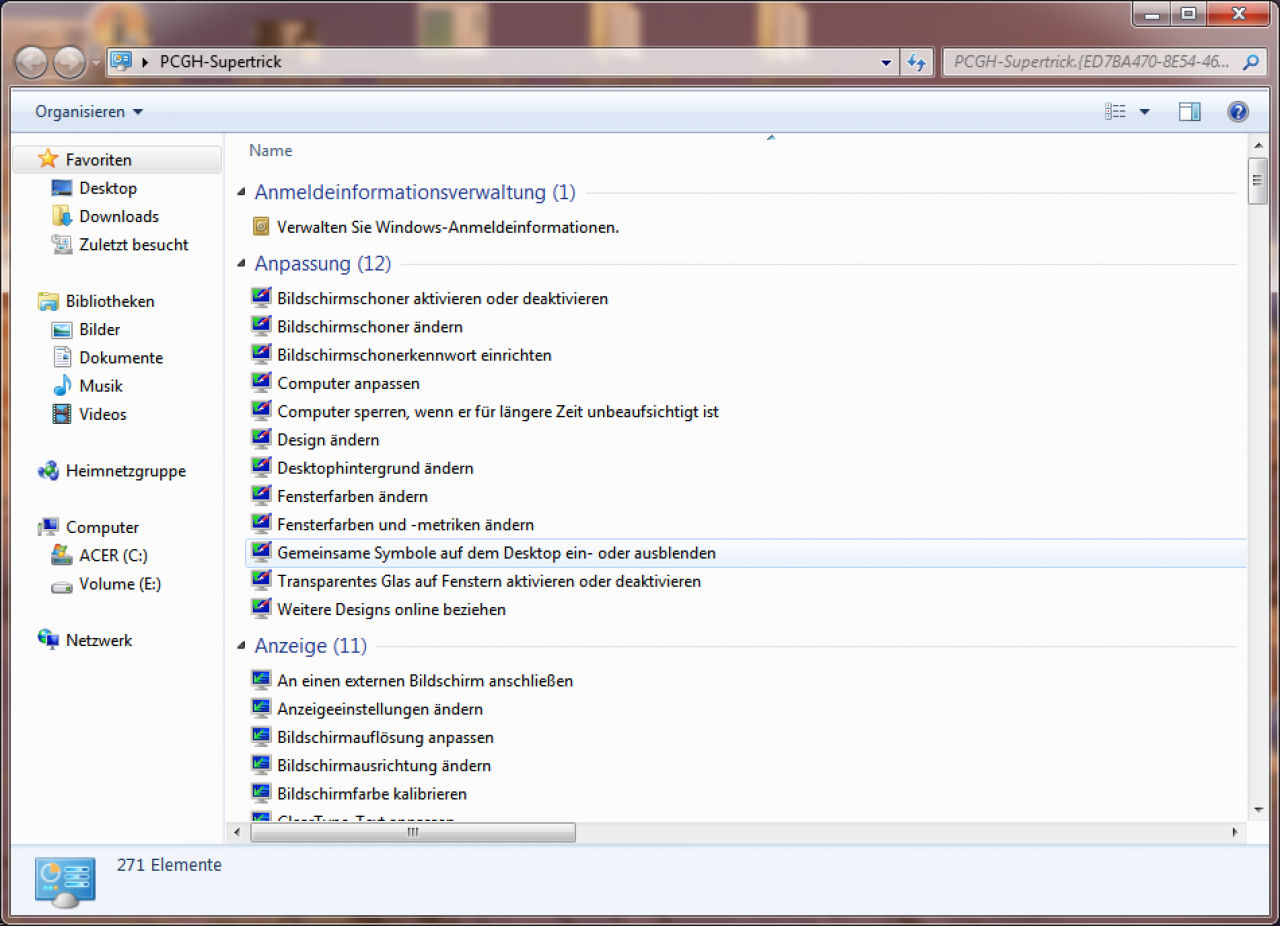Click the Anpassung (12) group header
The width and height of the screenshot is (1280, 926).
[x=323, y=264]
